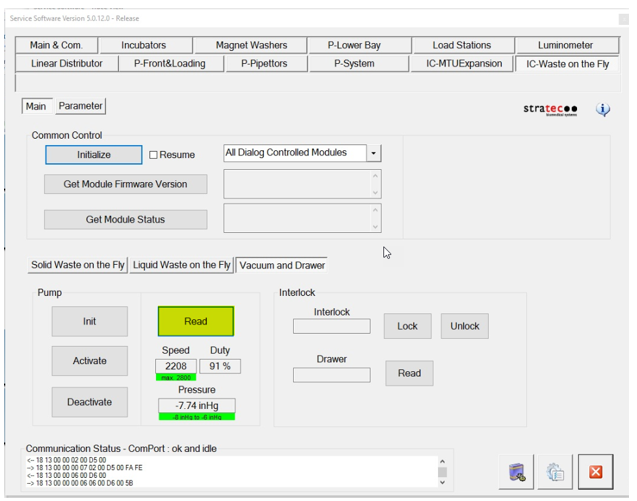Click the red X exit button
Screen dimensions: 637x501
(x=595, y=472)
